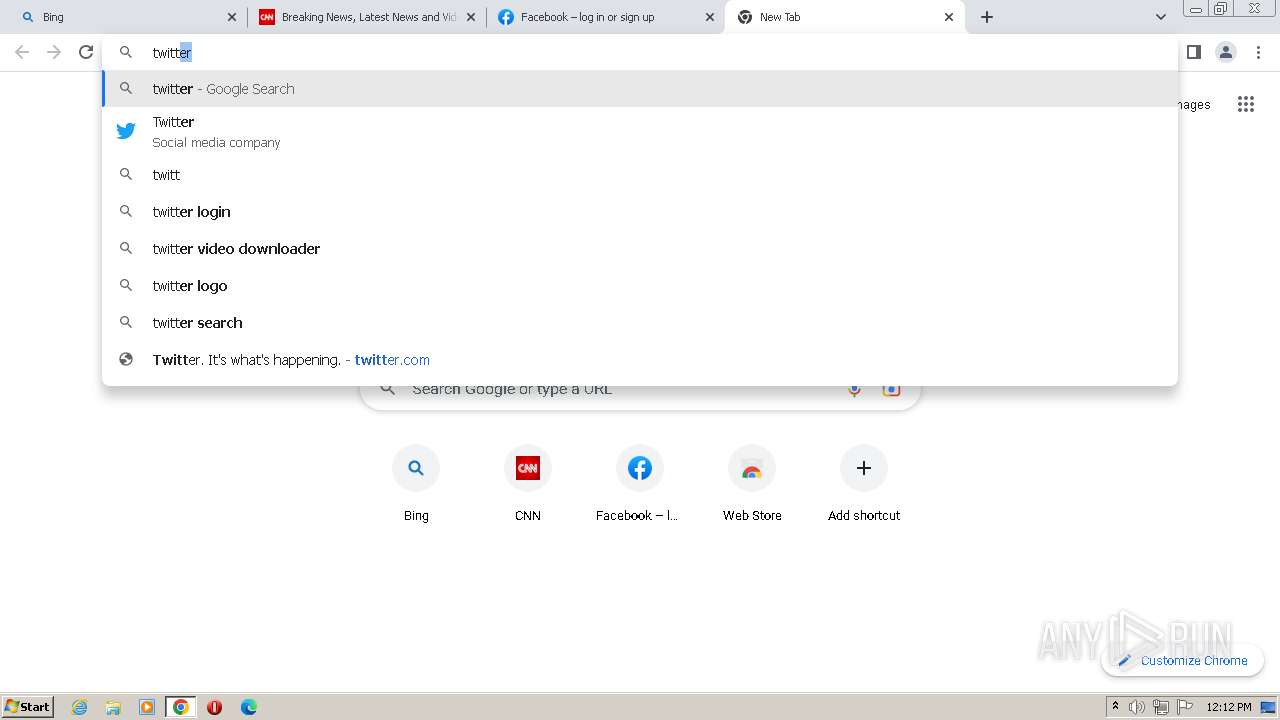Click the 12:12 PM clock
Viewport: 1280px width, 720px height.
pyautogui.click(x=1229, y=707)
